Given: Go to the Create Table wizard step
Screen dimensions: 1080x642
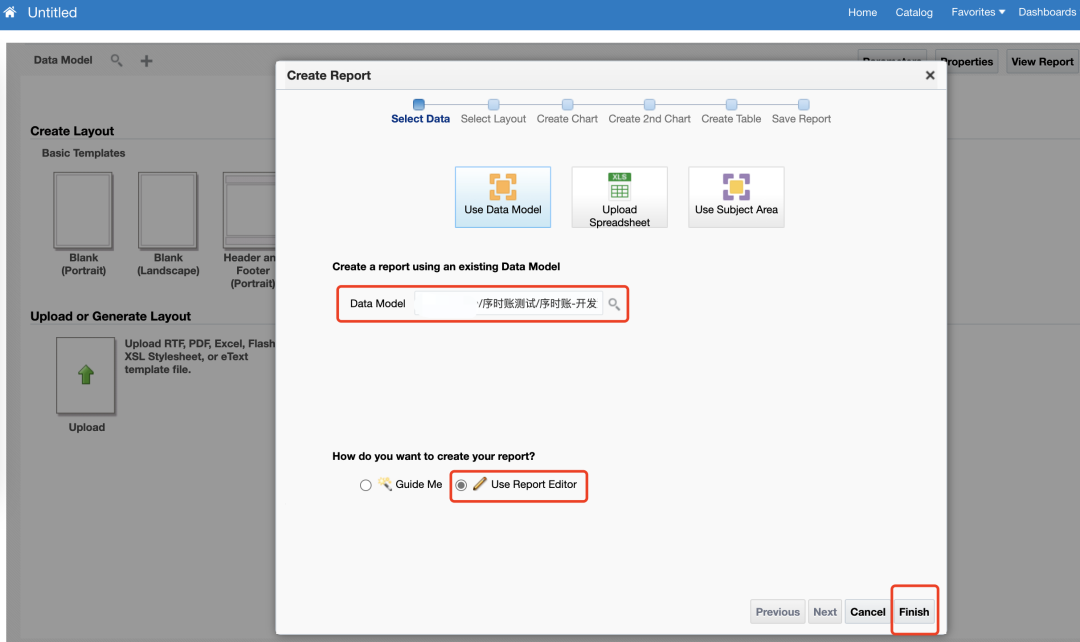Looking at the screenshot, I should click(x=731, y=112).
